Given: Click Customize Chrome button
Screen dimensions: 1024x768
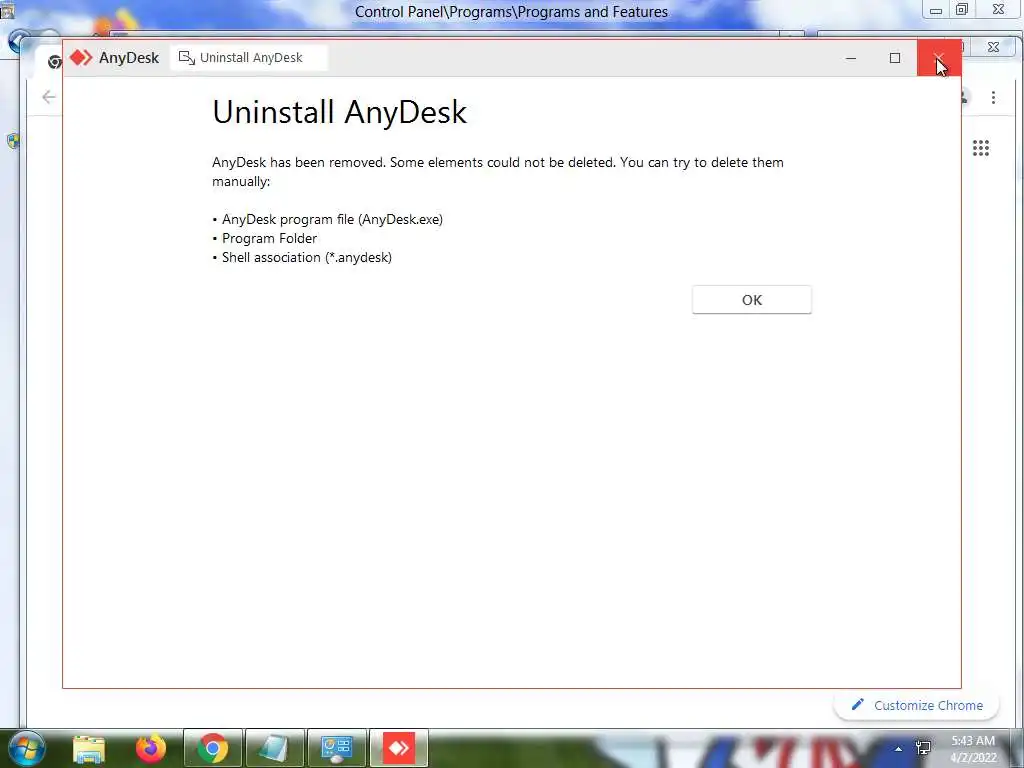Looking at the screenshot, I should (916, 705).
